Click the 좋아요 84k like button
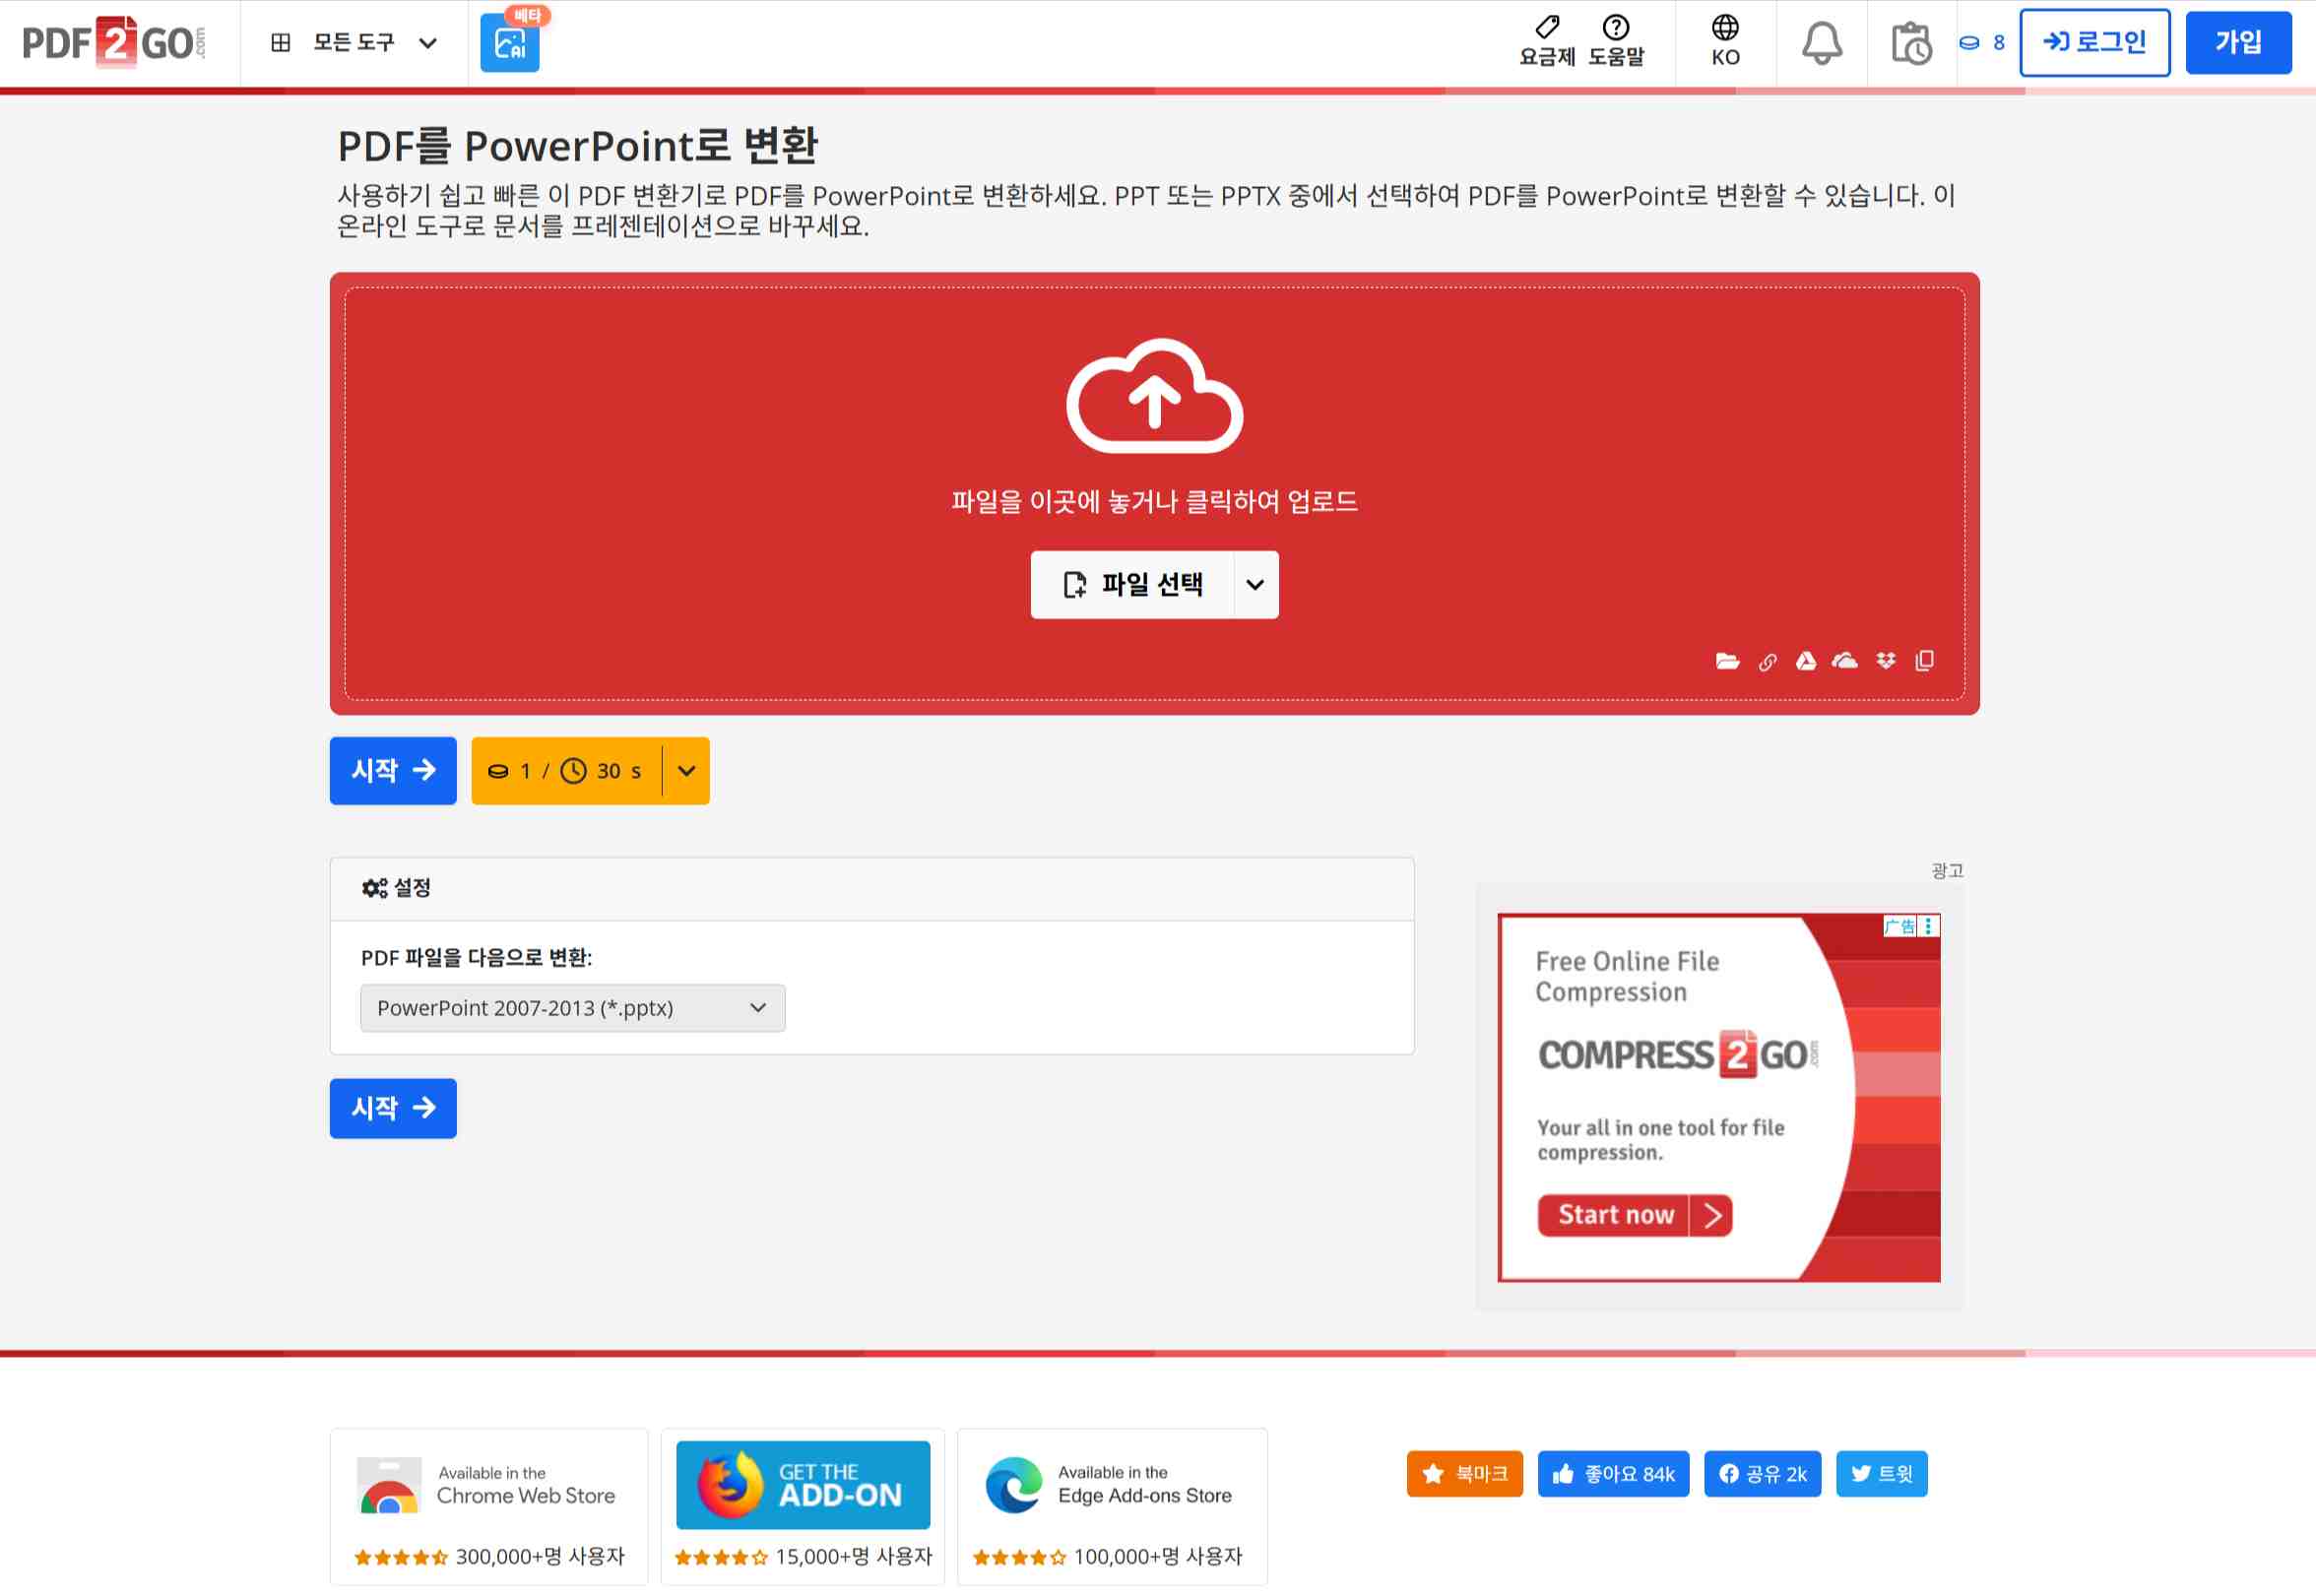 tap(1613, 1474)
